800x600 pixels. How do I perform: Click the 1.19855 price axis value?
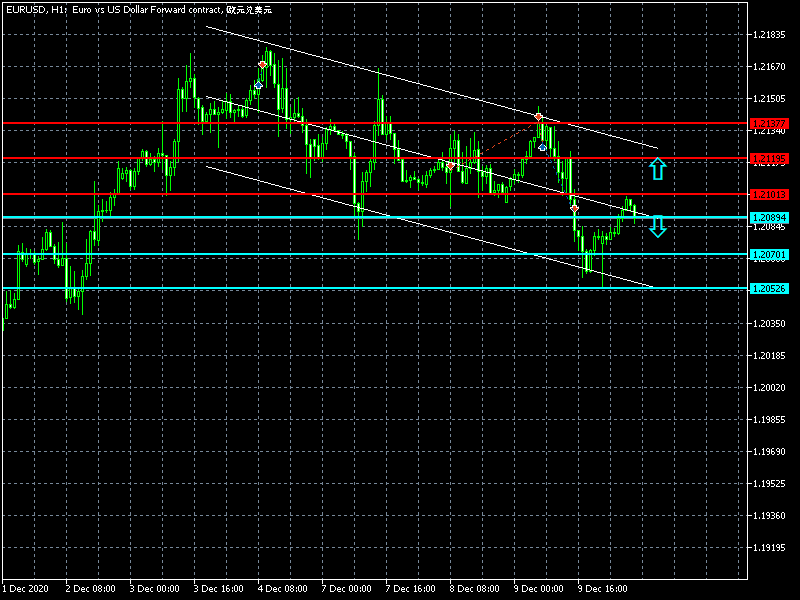769,420
